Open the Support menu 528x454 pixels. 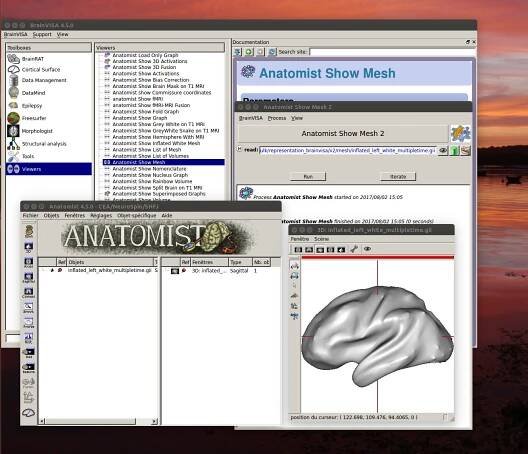pos(42,34)
